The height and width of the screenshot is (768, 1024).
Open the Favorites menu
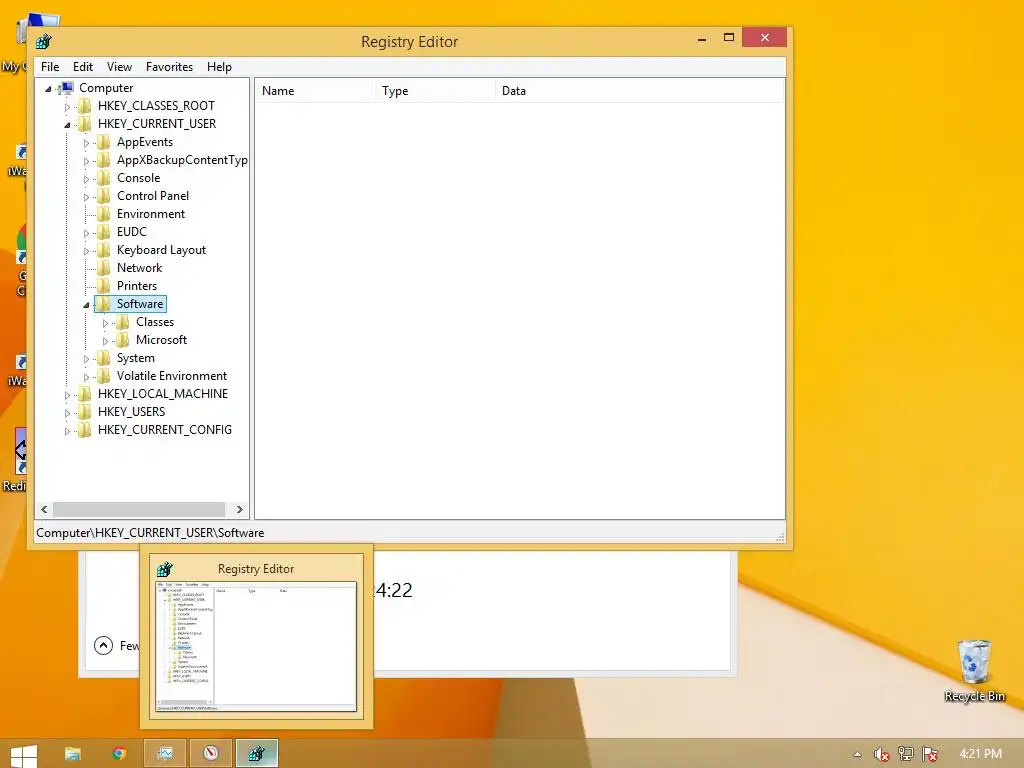tap(169, 67)
